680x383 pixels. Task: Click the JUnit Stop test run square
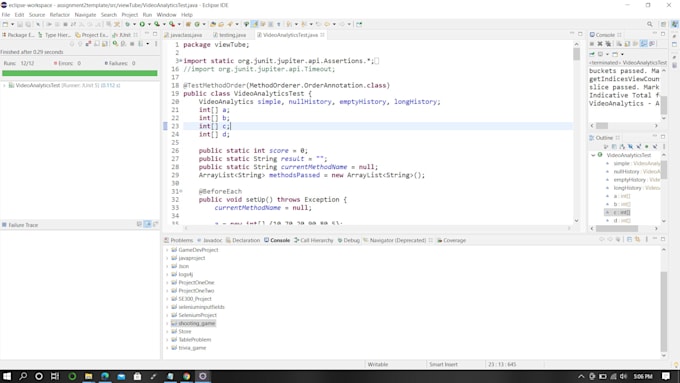click(132, 44)
